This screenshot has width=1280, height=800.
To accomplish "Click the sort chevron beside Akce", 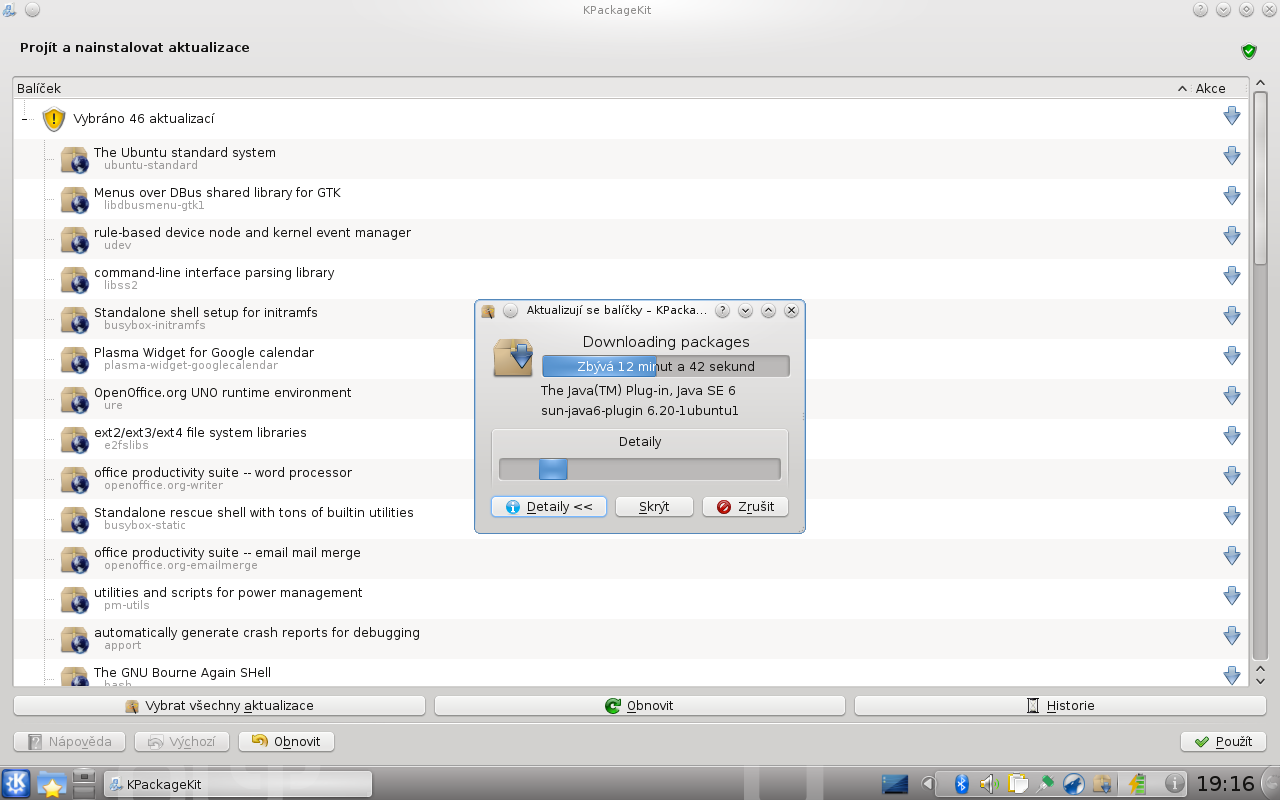I will 1183,89.
